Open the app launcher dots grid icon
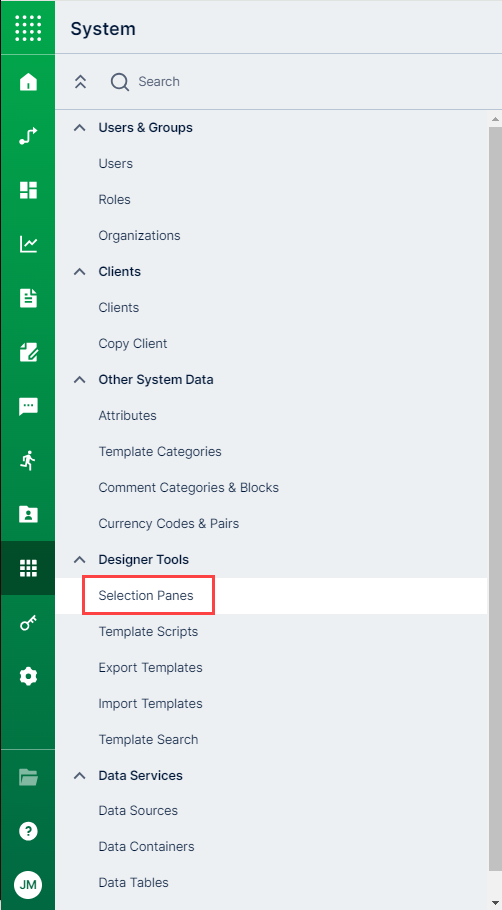Image resolution: width=502 pixels, height=910 pixels. (x=28, y=28)
